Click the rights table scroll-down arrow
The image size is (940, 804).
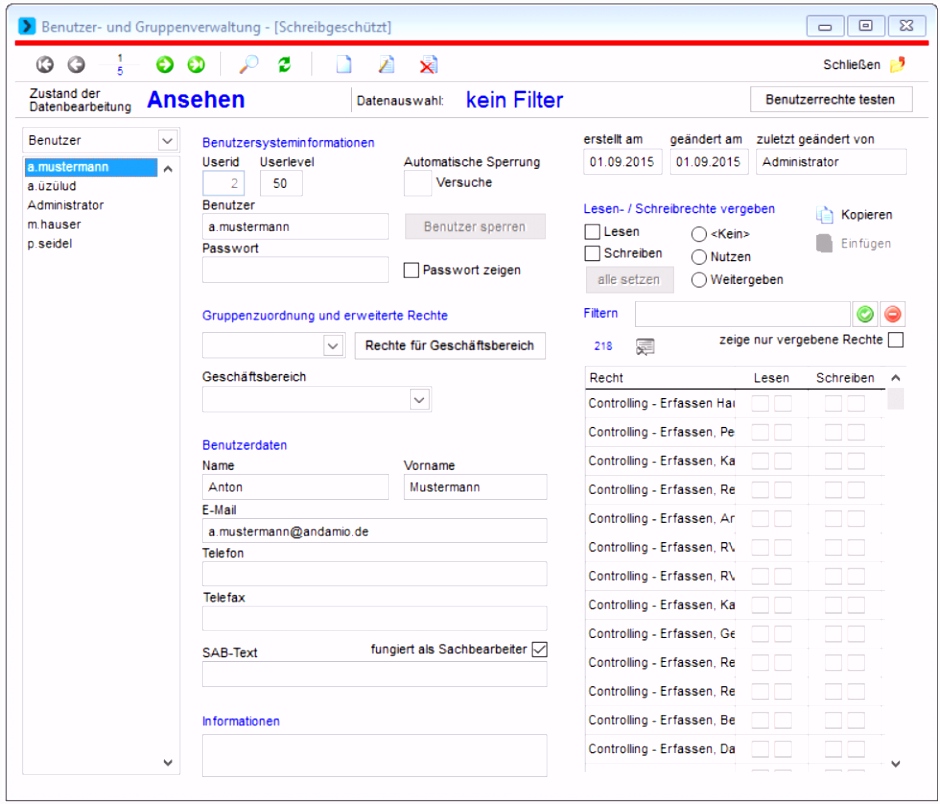pos(896,764)
